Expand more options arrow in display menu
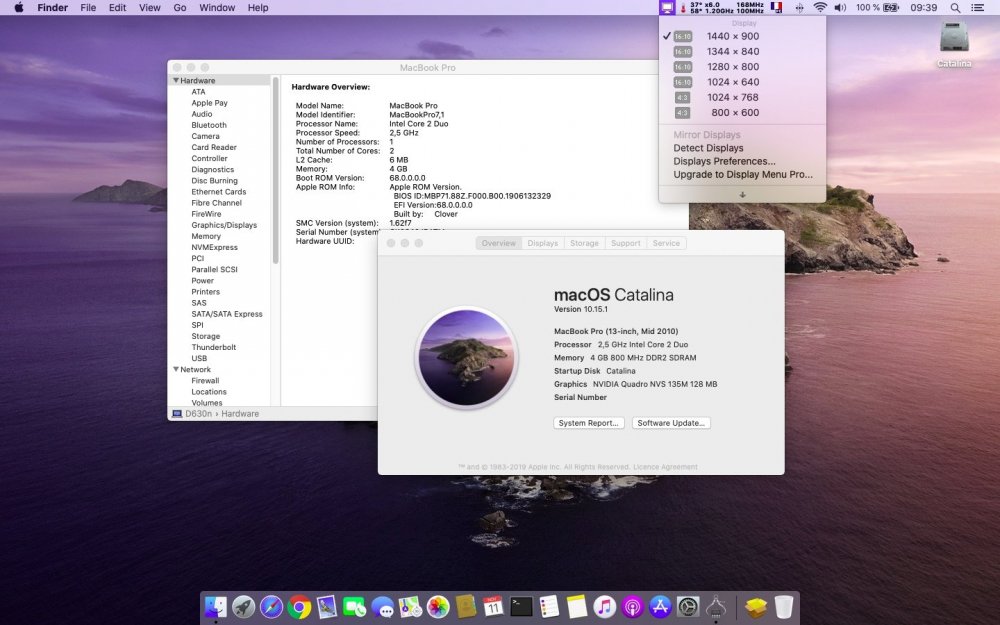 pyautogui.click(x=742, y=194)
